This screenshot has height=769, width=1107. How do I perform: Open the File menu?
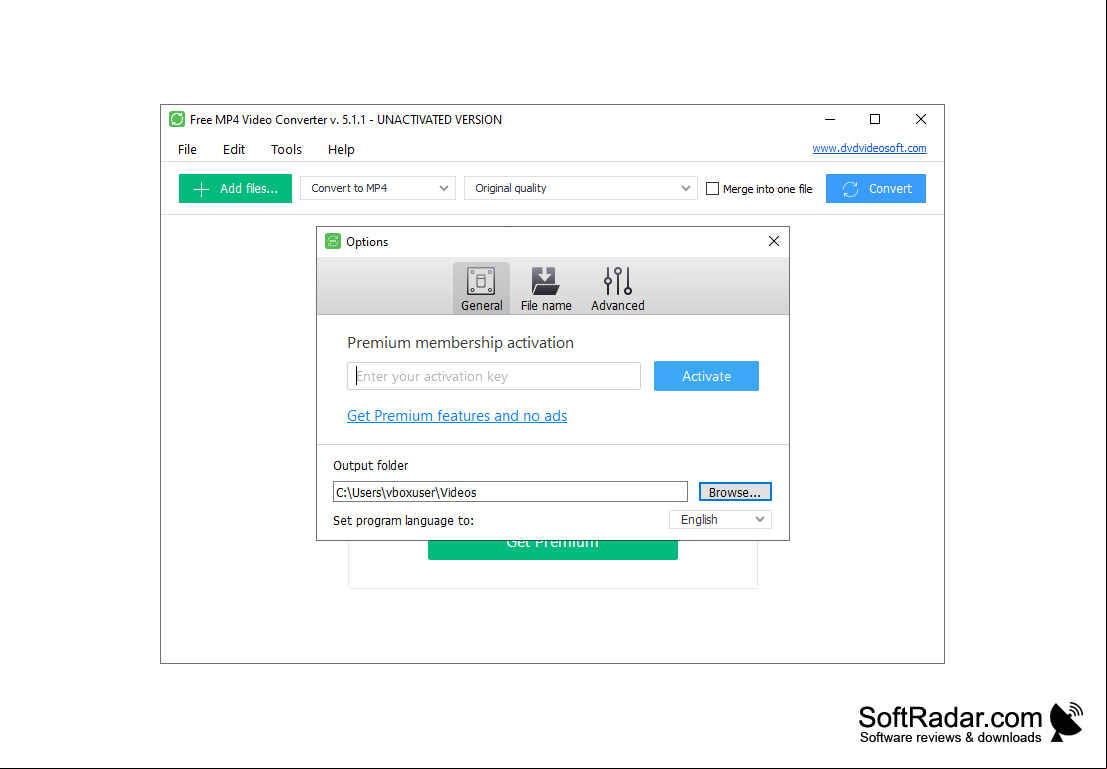click(187, 150)
